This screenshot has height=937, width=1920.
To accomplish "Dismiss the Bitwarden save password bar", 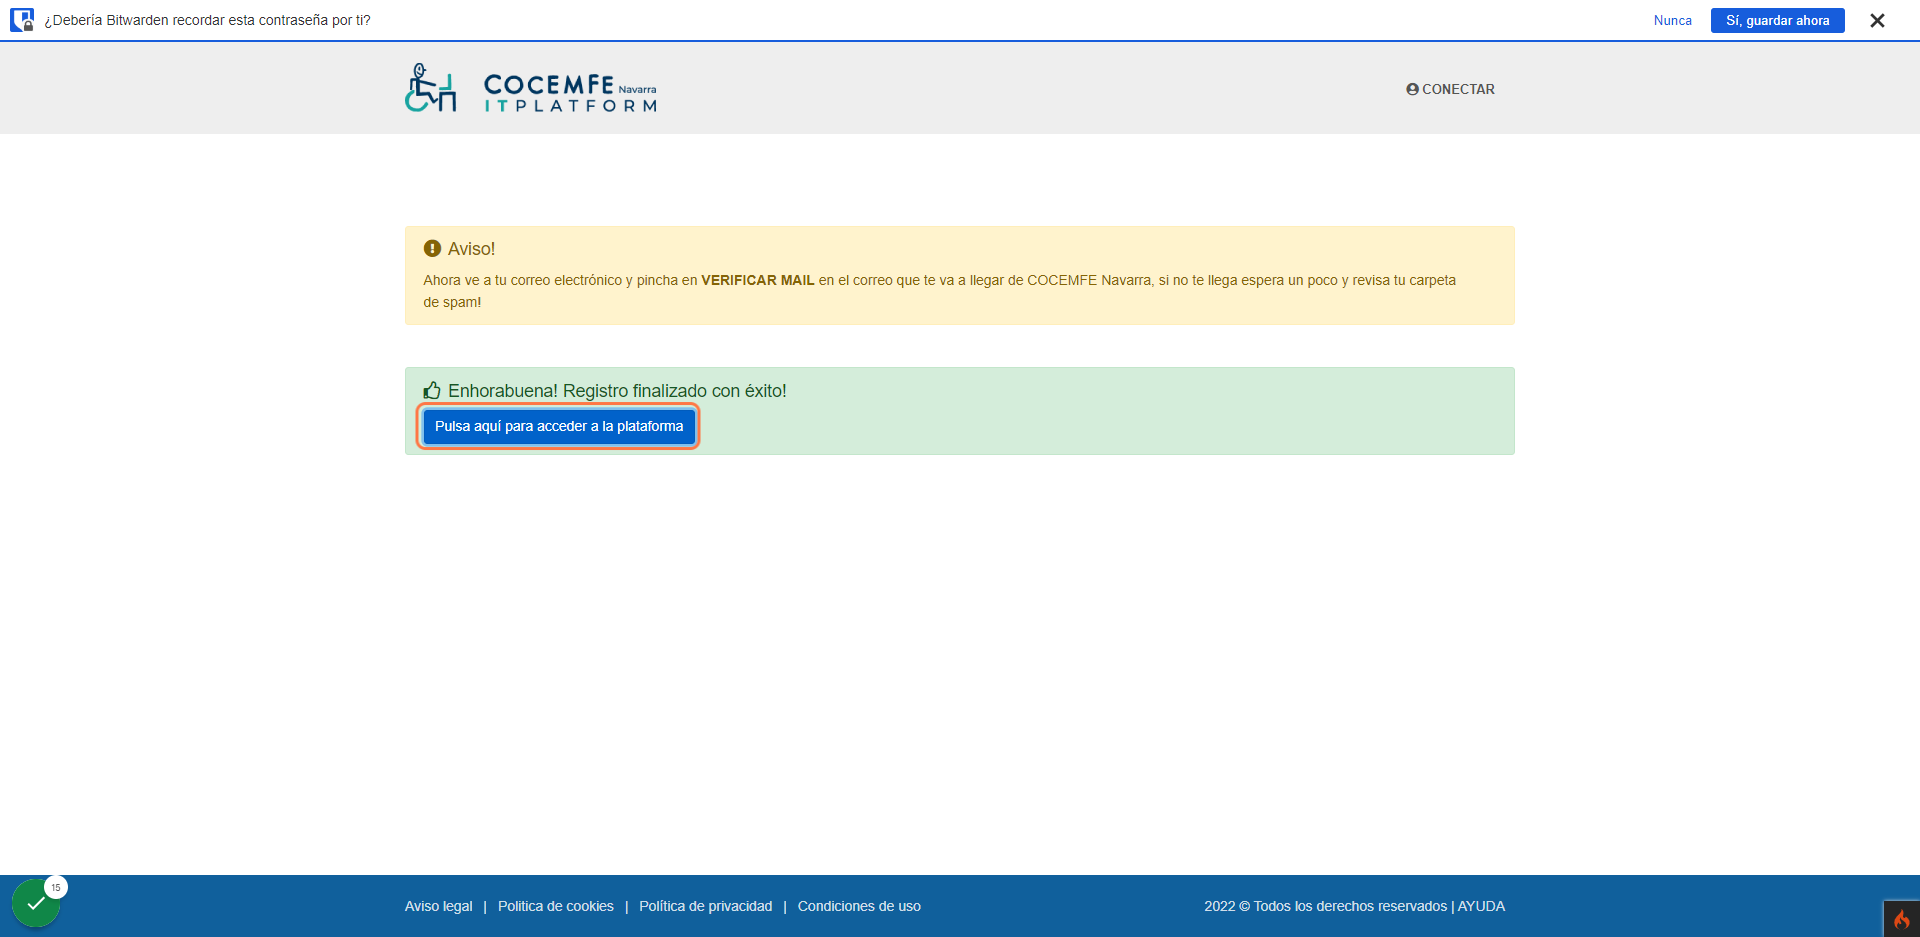I will point(1877,20).
